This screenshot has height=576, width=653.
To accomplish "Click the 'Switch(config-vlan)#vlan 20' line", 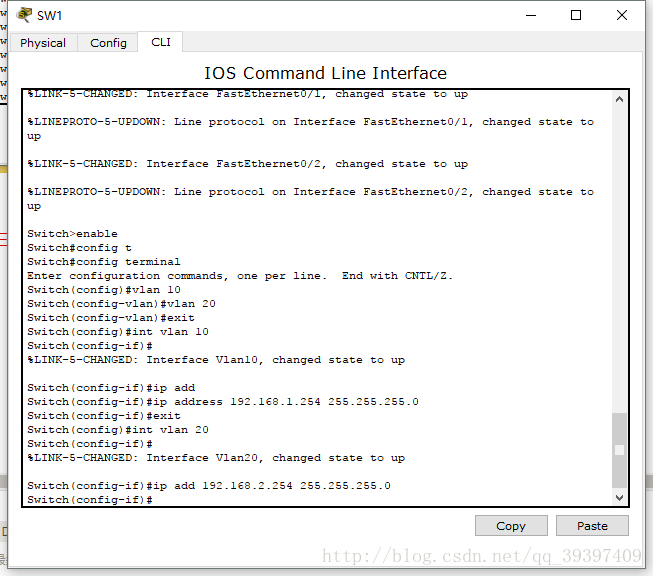I will pos(121,304).
